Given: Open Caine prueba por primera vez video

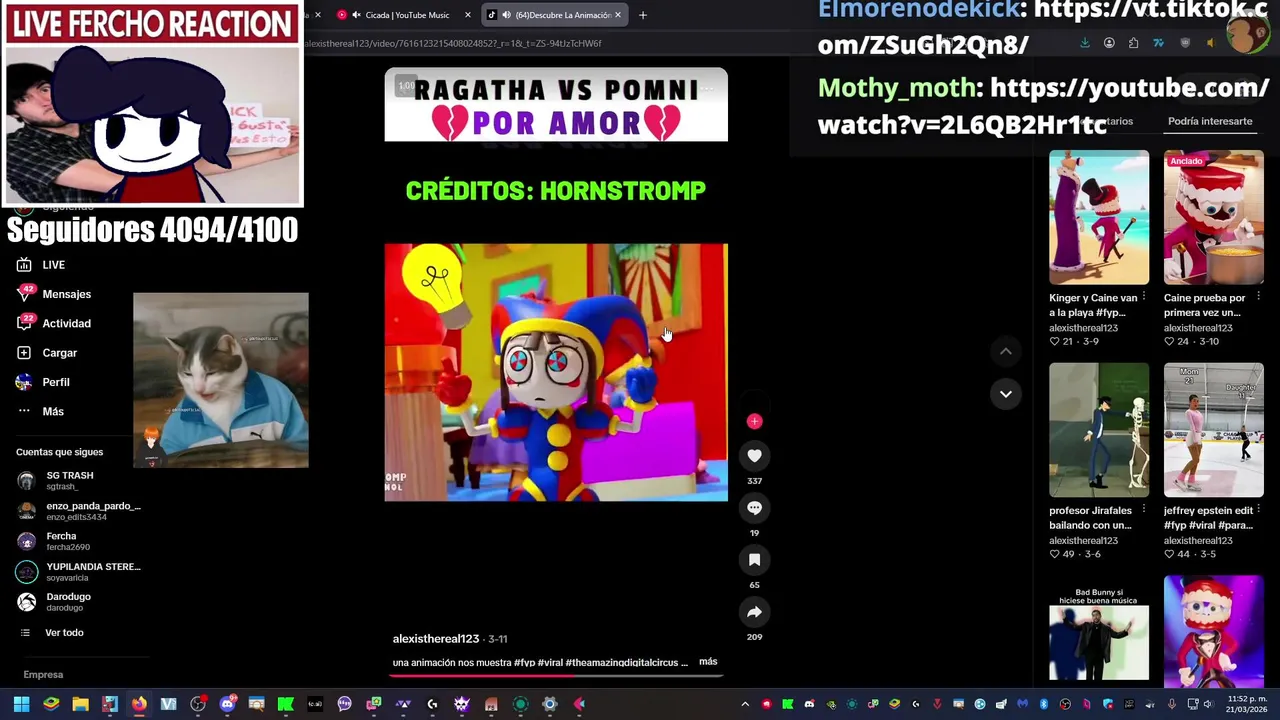Looking at the screenshot, I should (1214, 217).
